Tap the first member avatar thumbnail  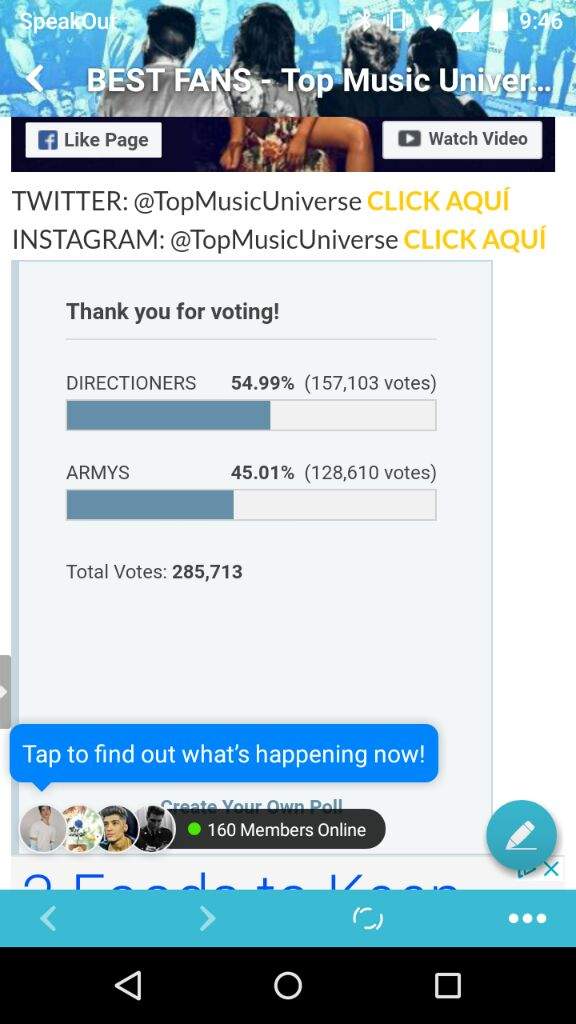pyautogui.click(x=42, y=829)
